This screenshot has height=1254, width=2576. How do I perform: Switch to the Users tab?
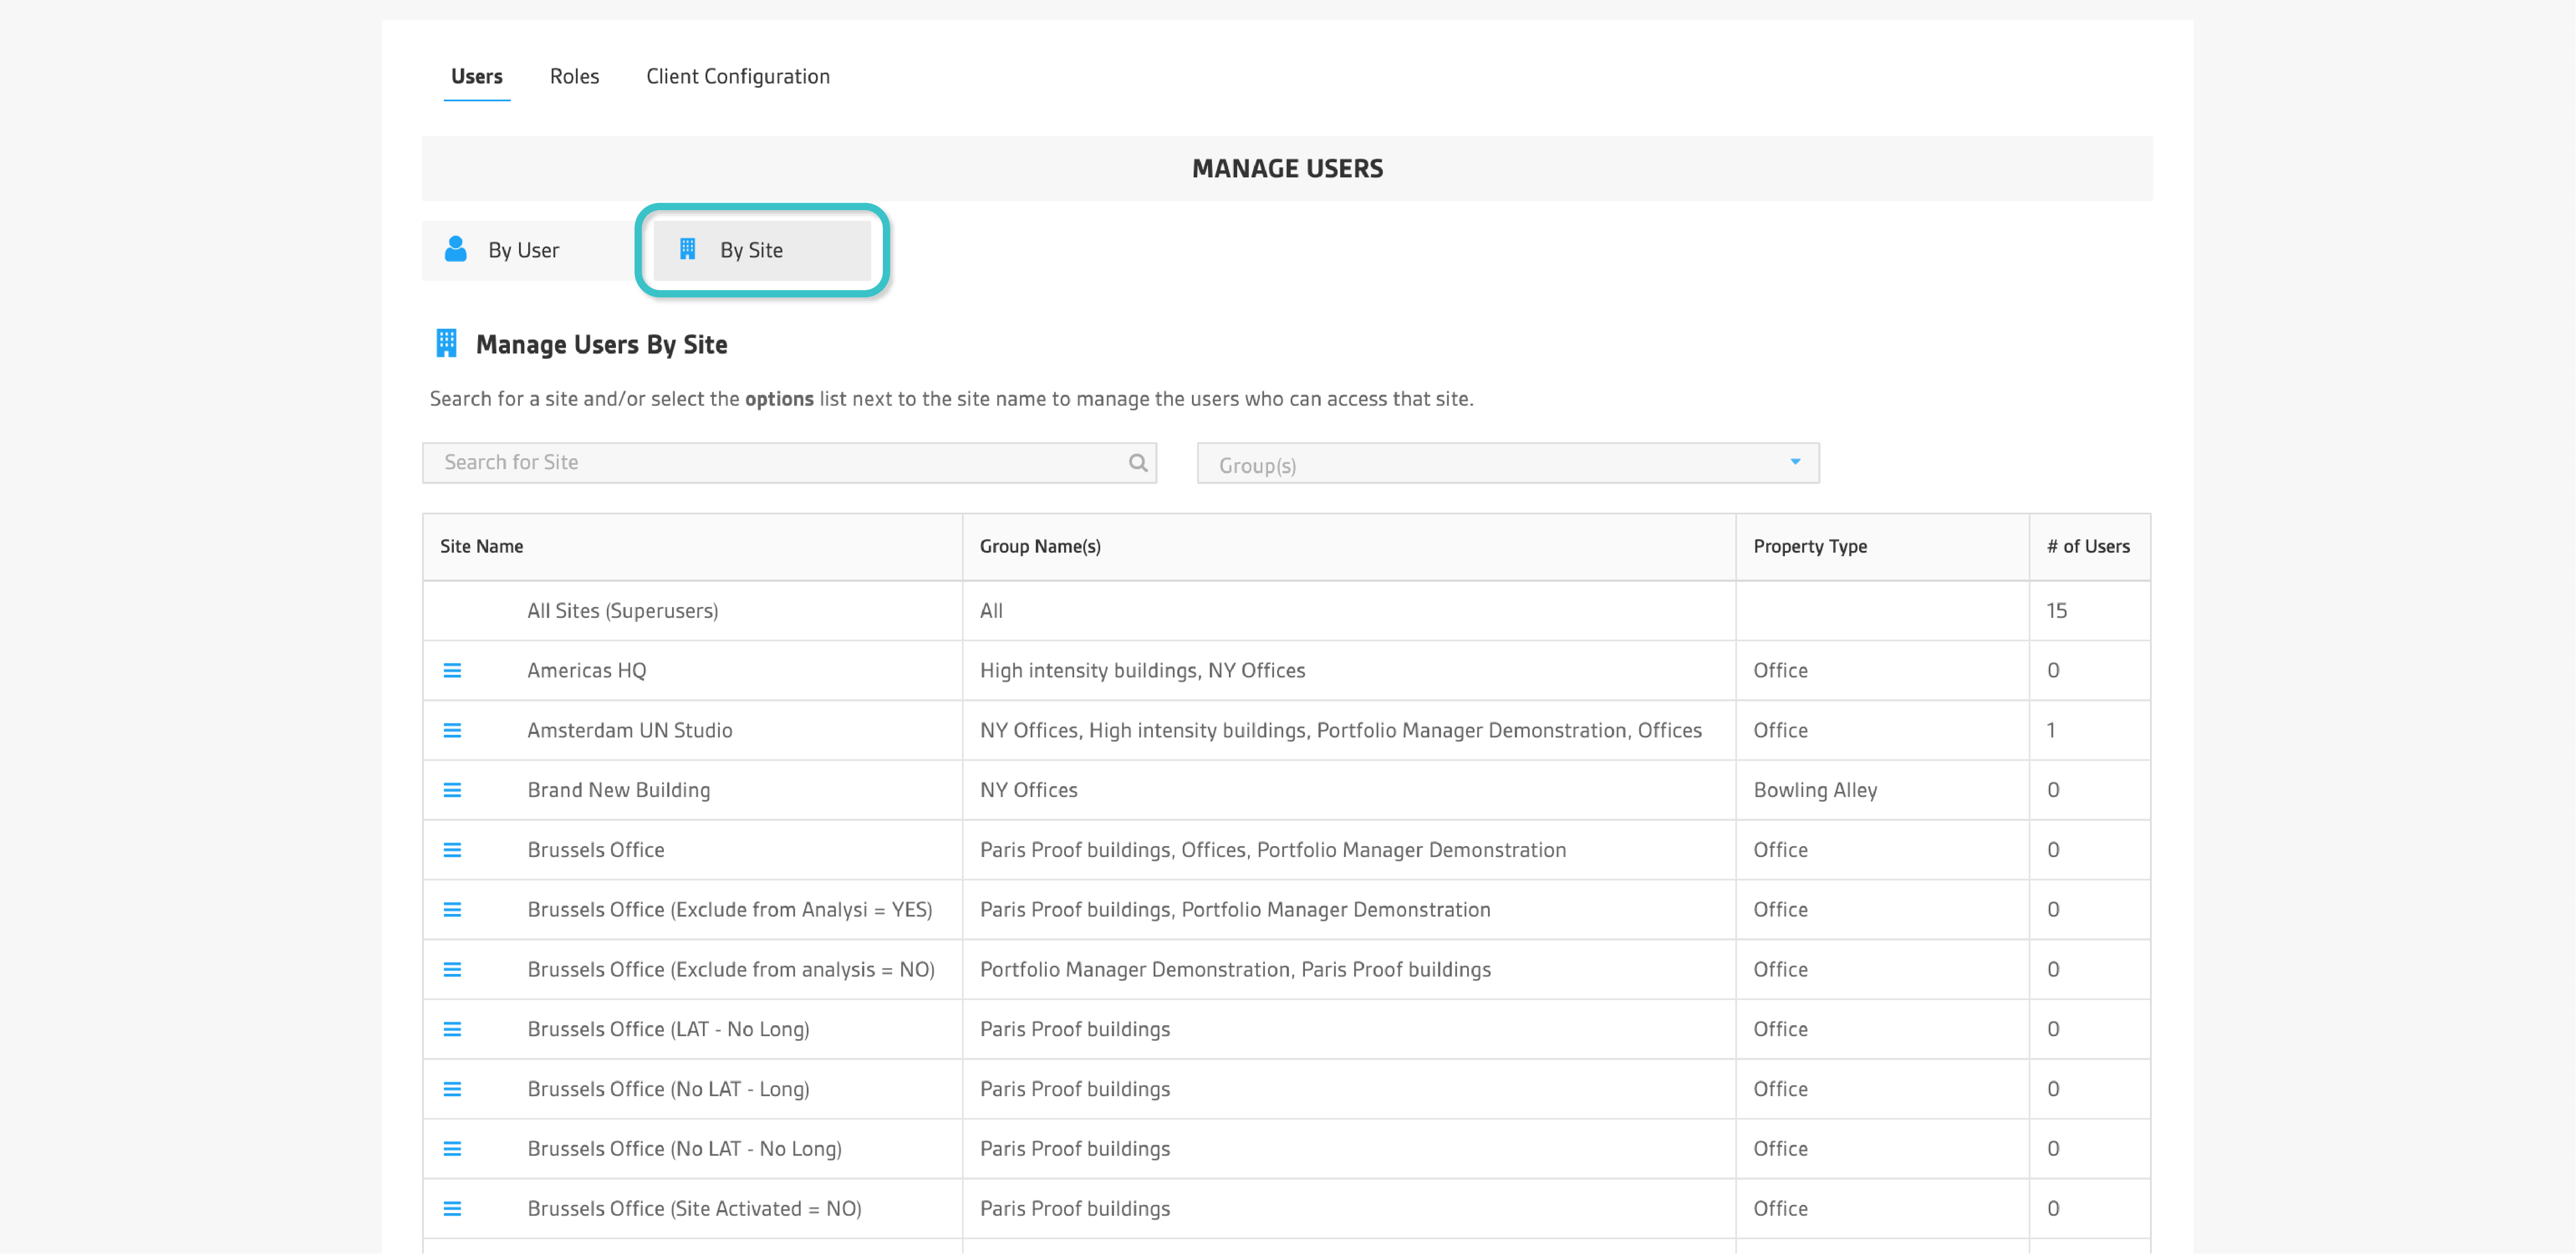point(476,77)
